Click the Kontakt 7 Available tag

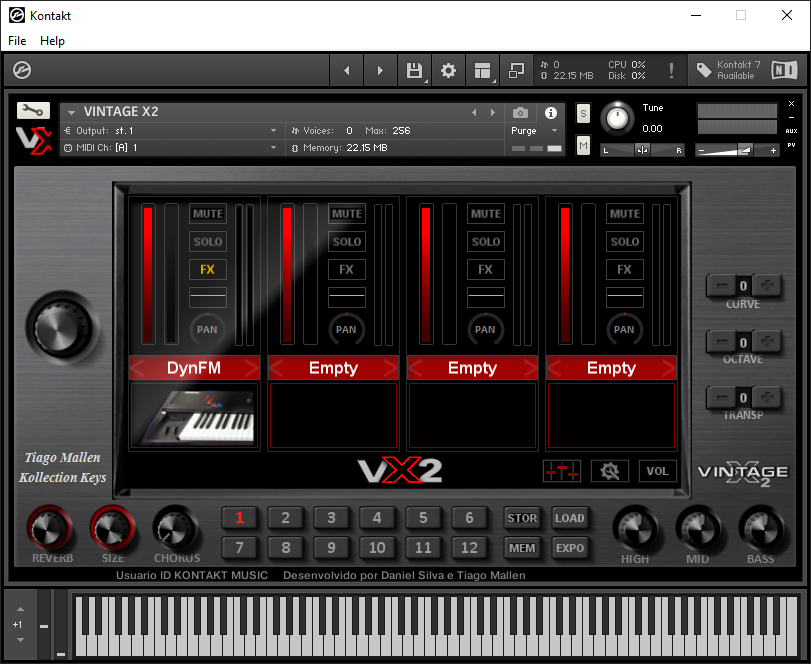coord(729,70)
